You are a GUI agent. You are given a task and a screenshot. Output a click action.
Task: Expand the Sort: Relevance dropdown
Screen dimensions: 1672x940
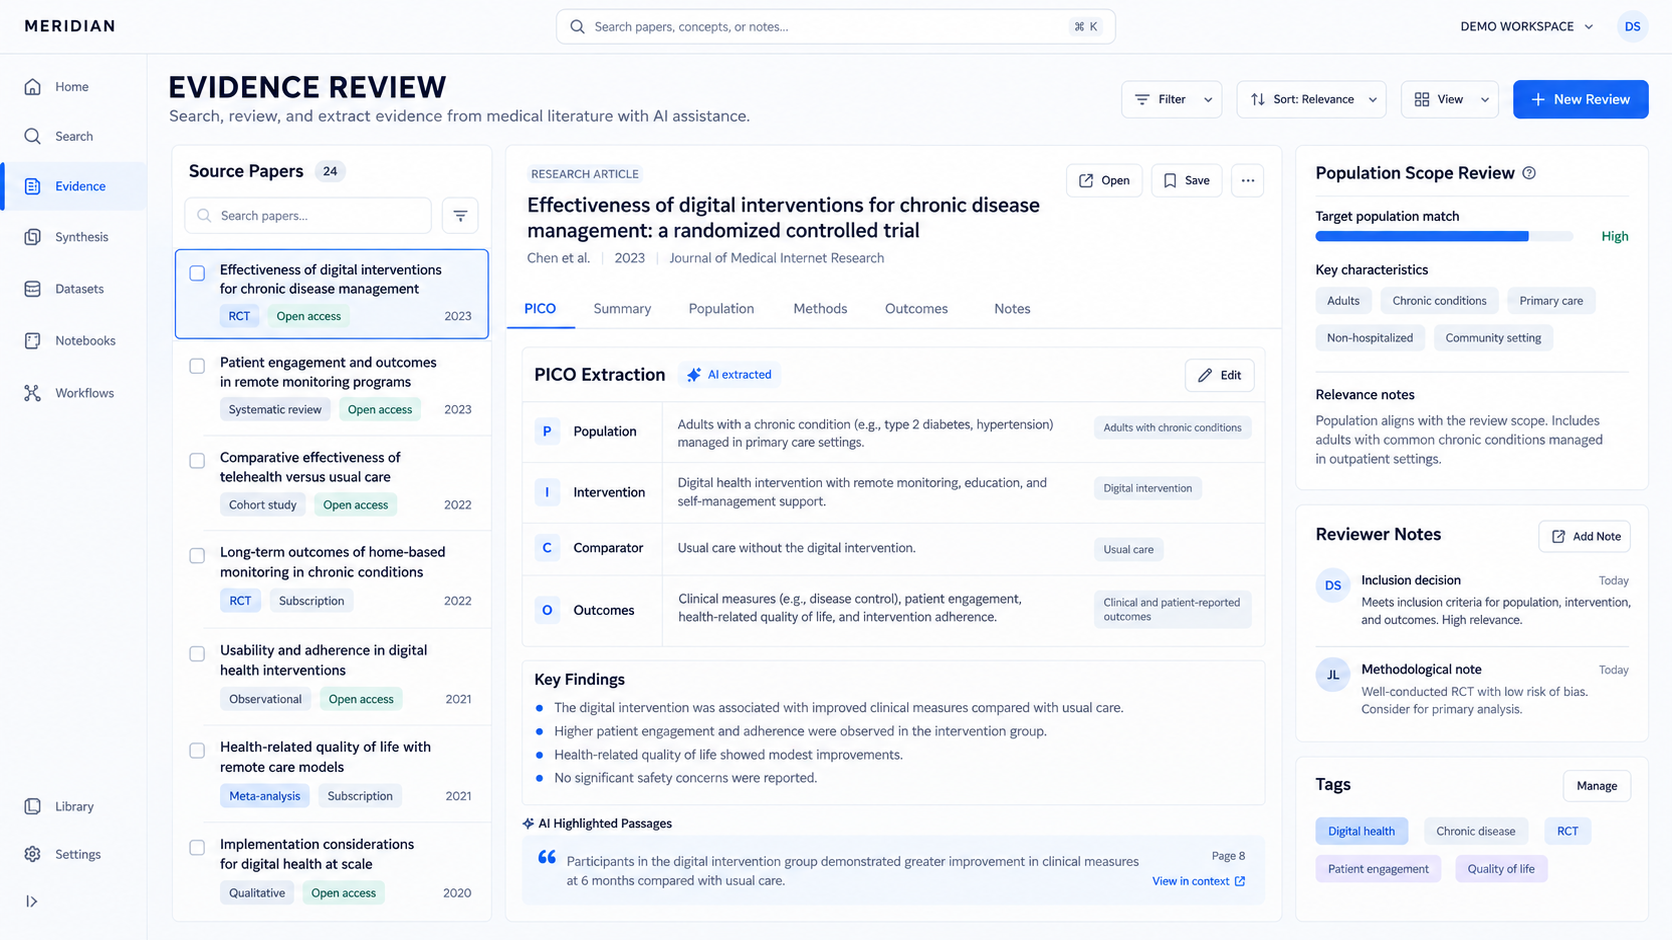point(1312,99)
